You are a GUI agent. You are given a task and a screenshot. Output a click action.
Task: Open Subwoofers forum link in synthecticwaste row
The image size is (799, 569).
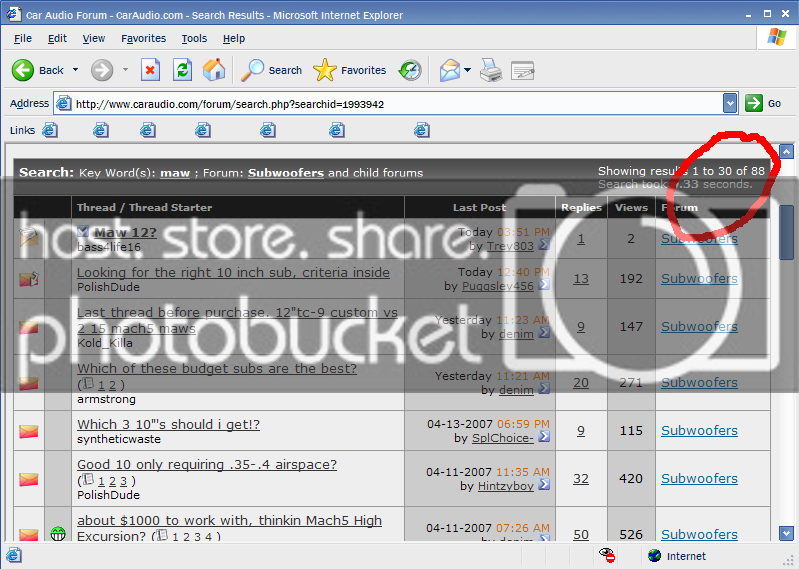tap(699, 430)
